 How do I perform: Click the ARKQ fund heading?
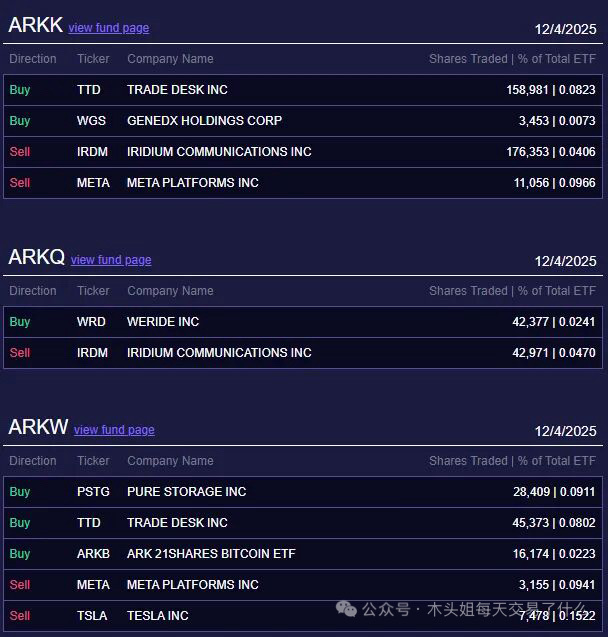[36, 258]
